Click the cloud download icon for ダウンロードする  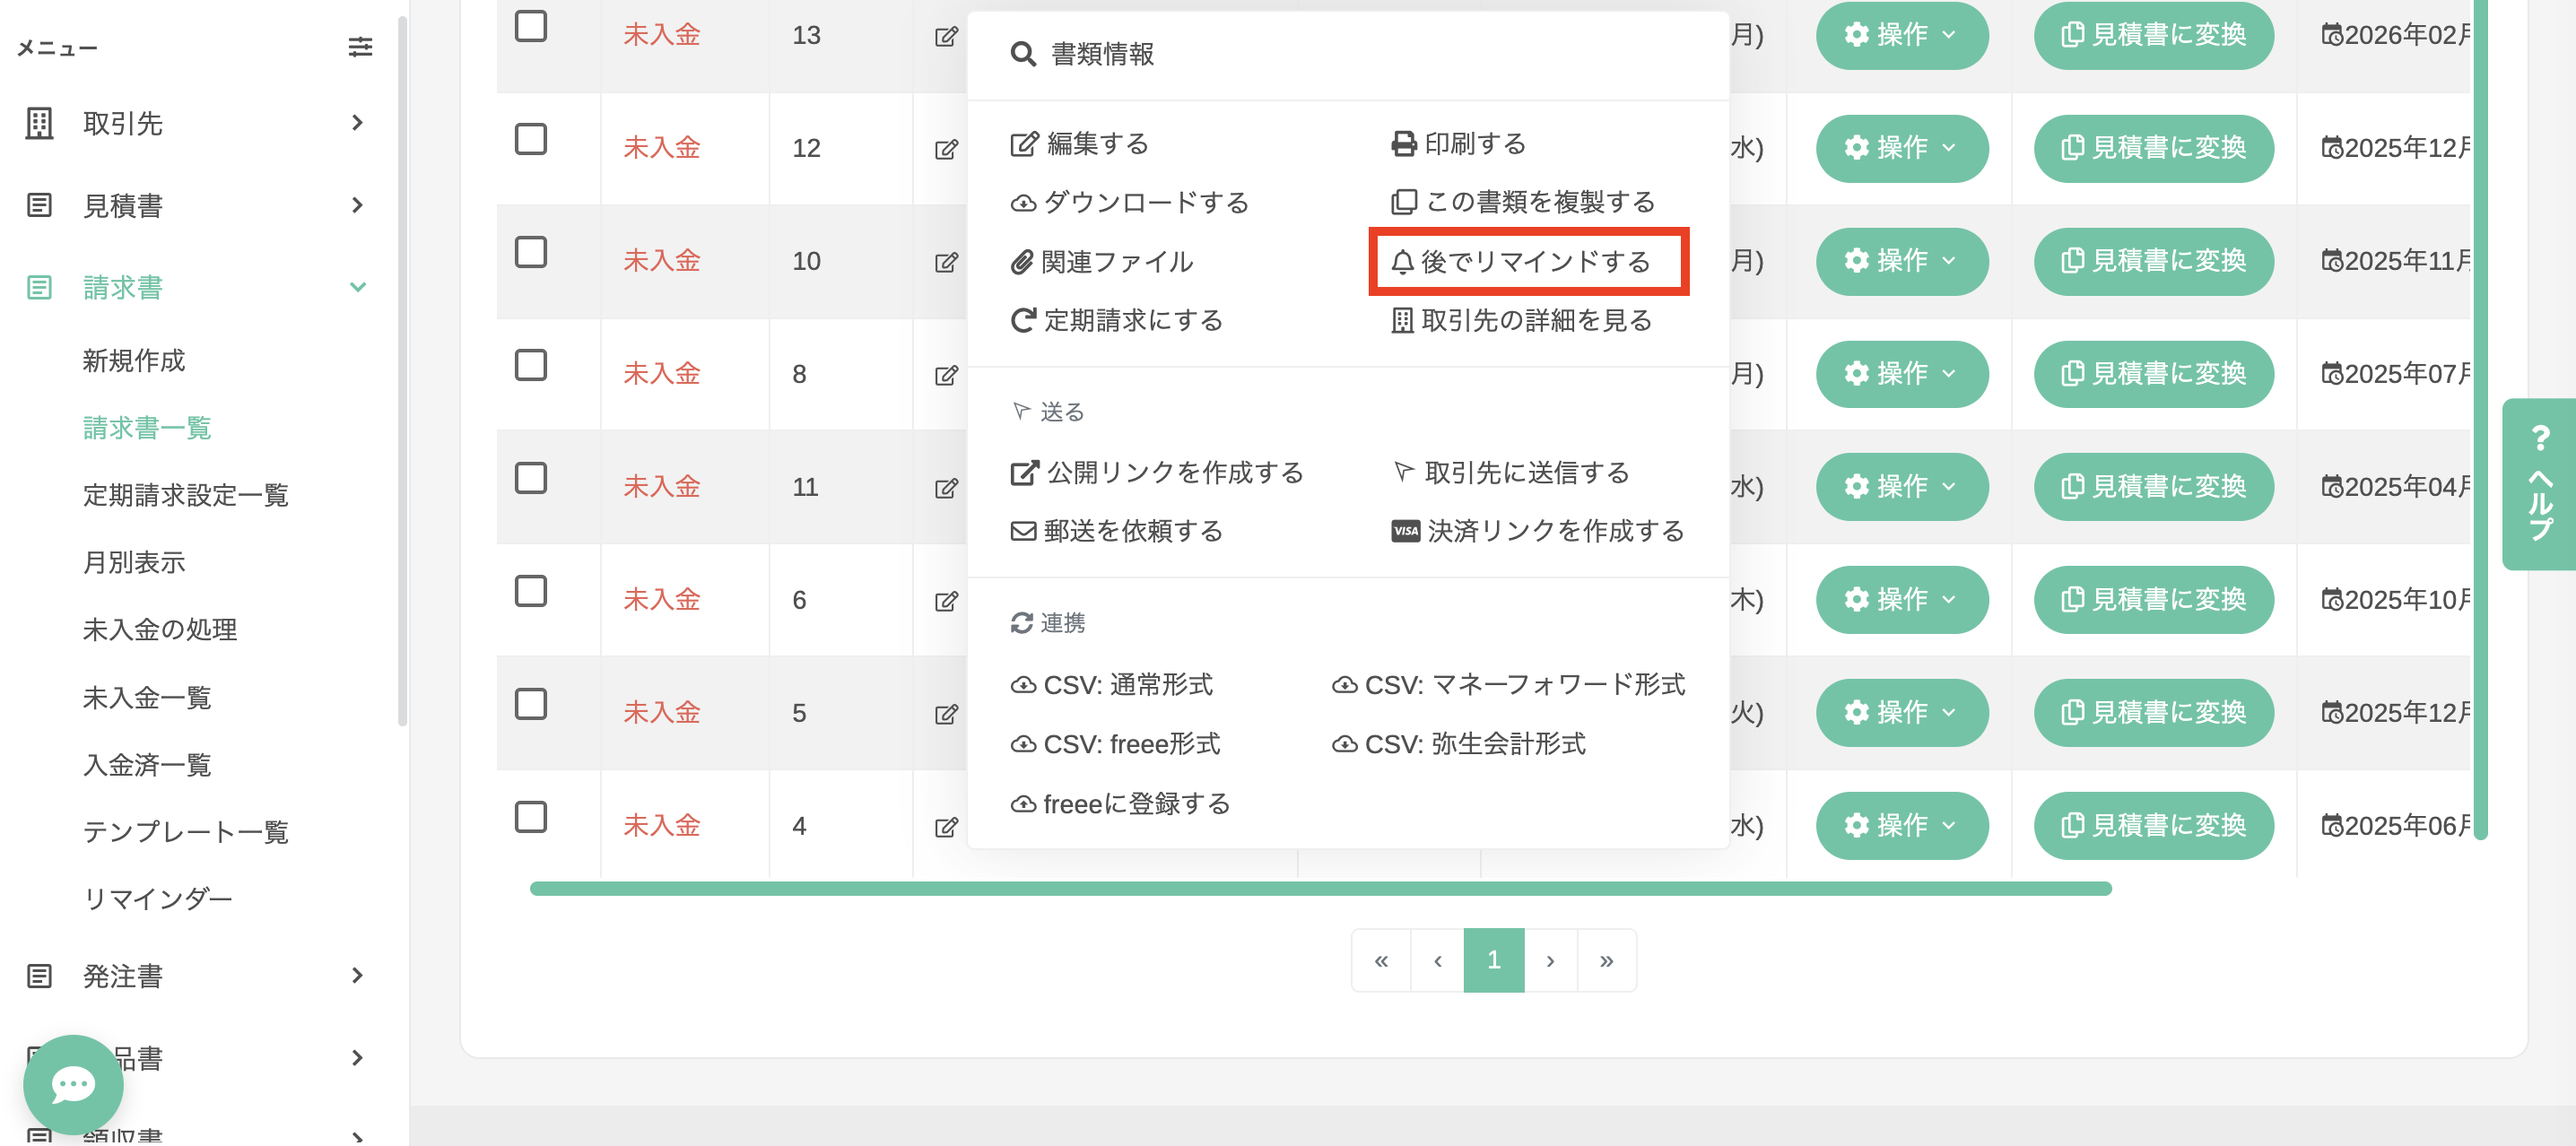[1022, 203]
